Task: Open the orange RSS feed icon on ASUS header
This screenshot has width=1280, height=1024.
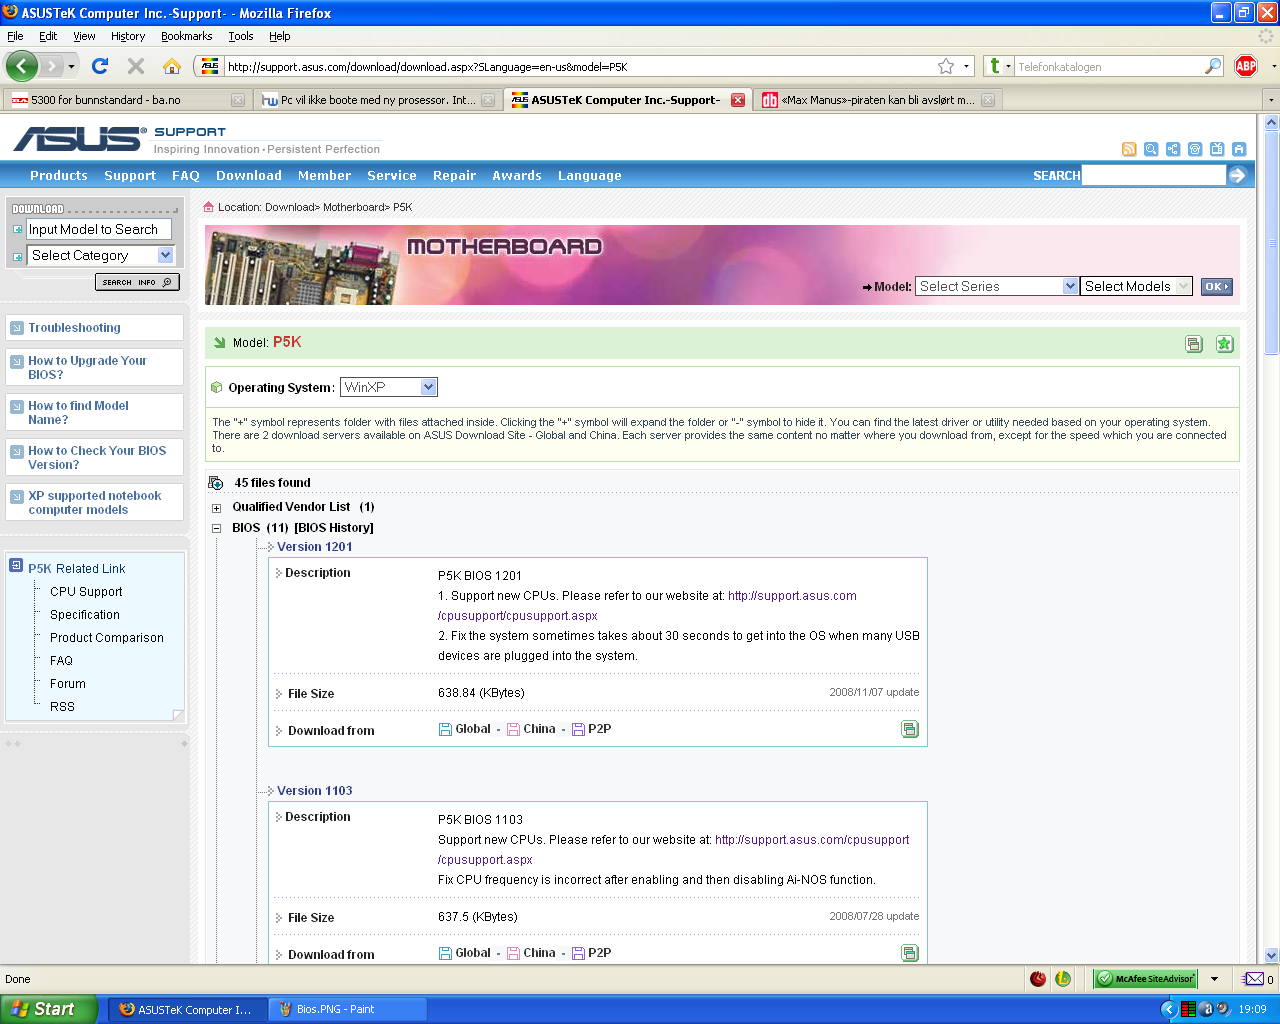Action: coord(1129,149)
